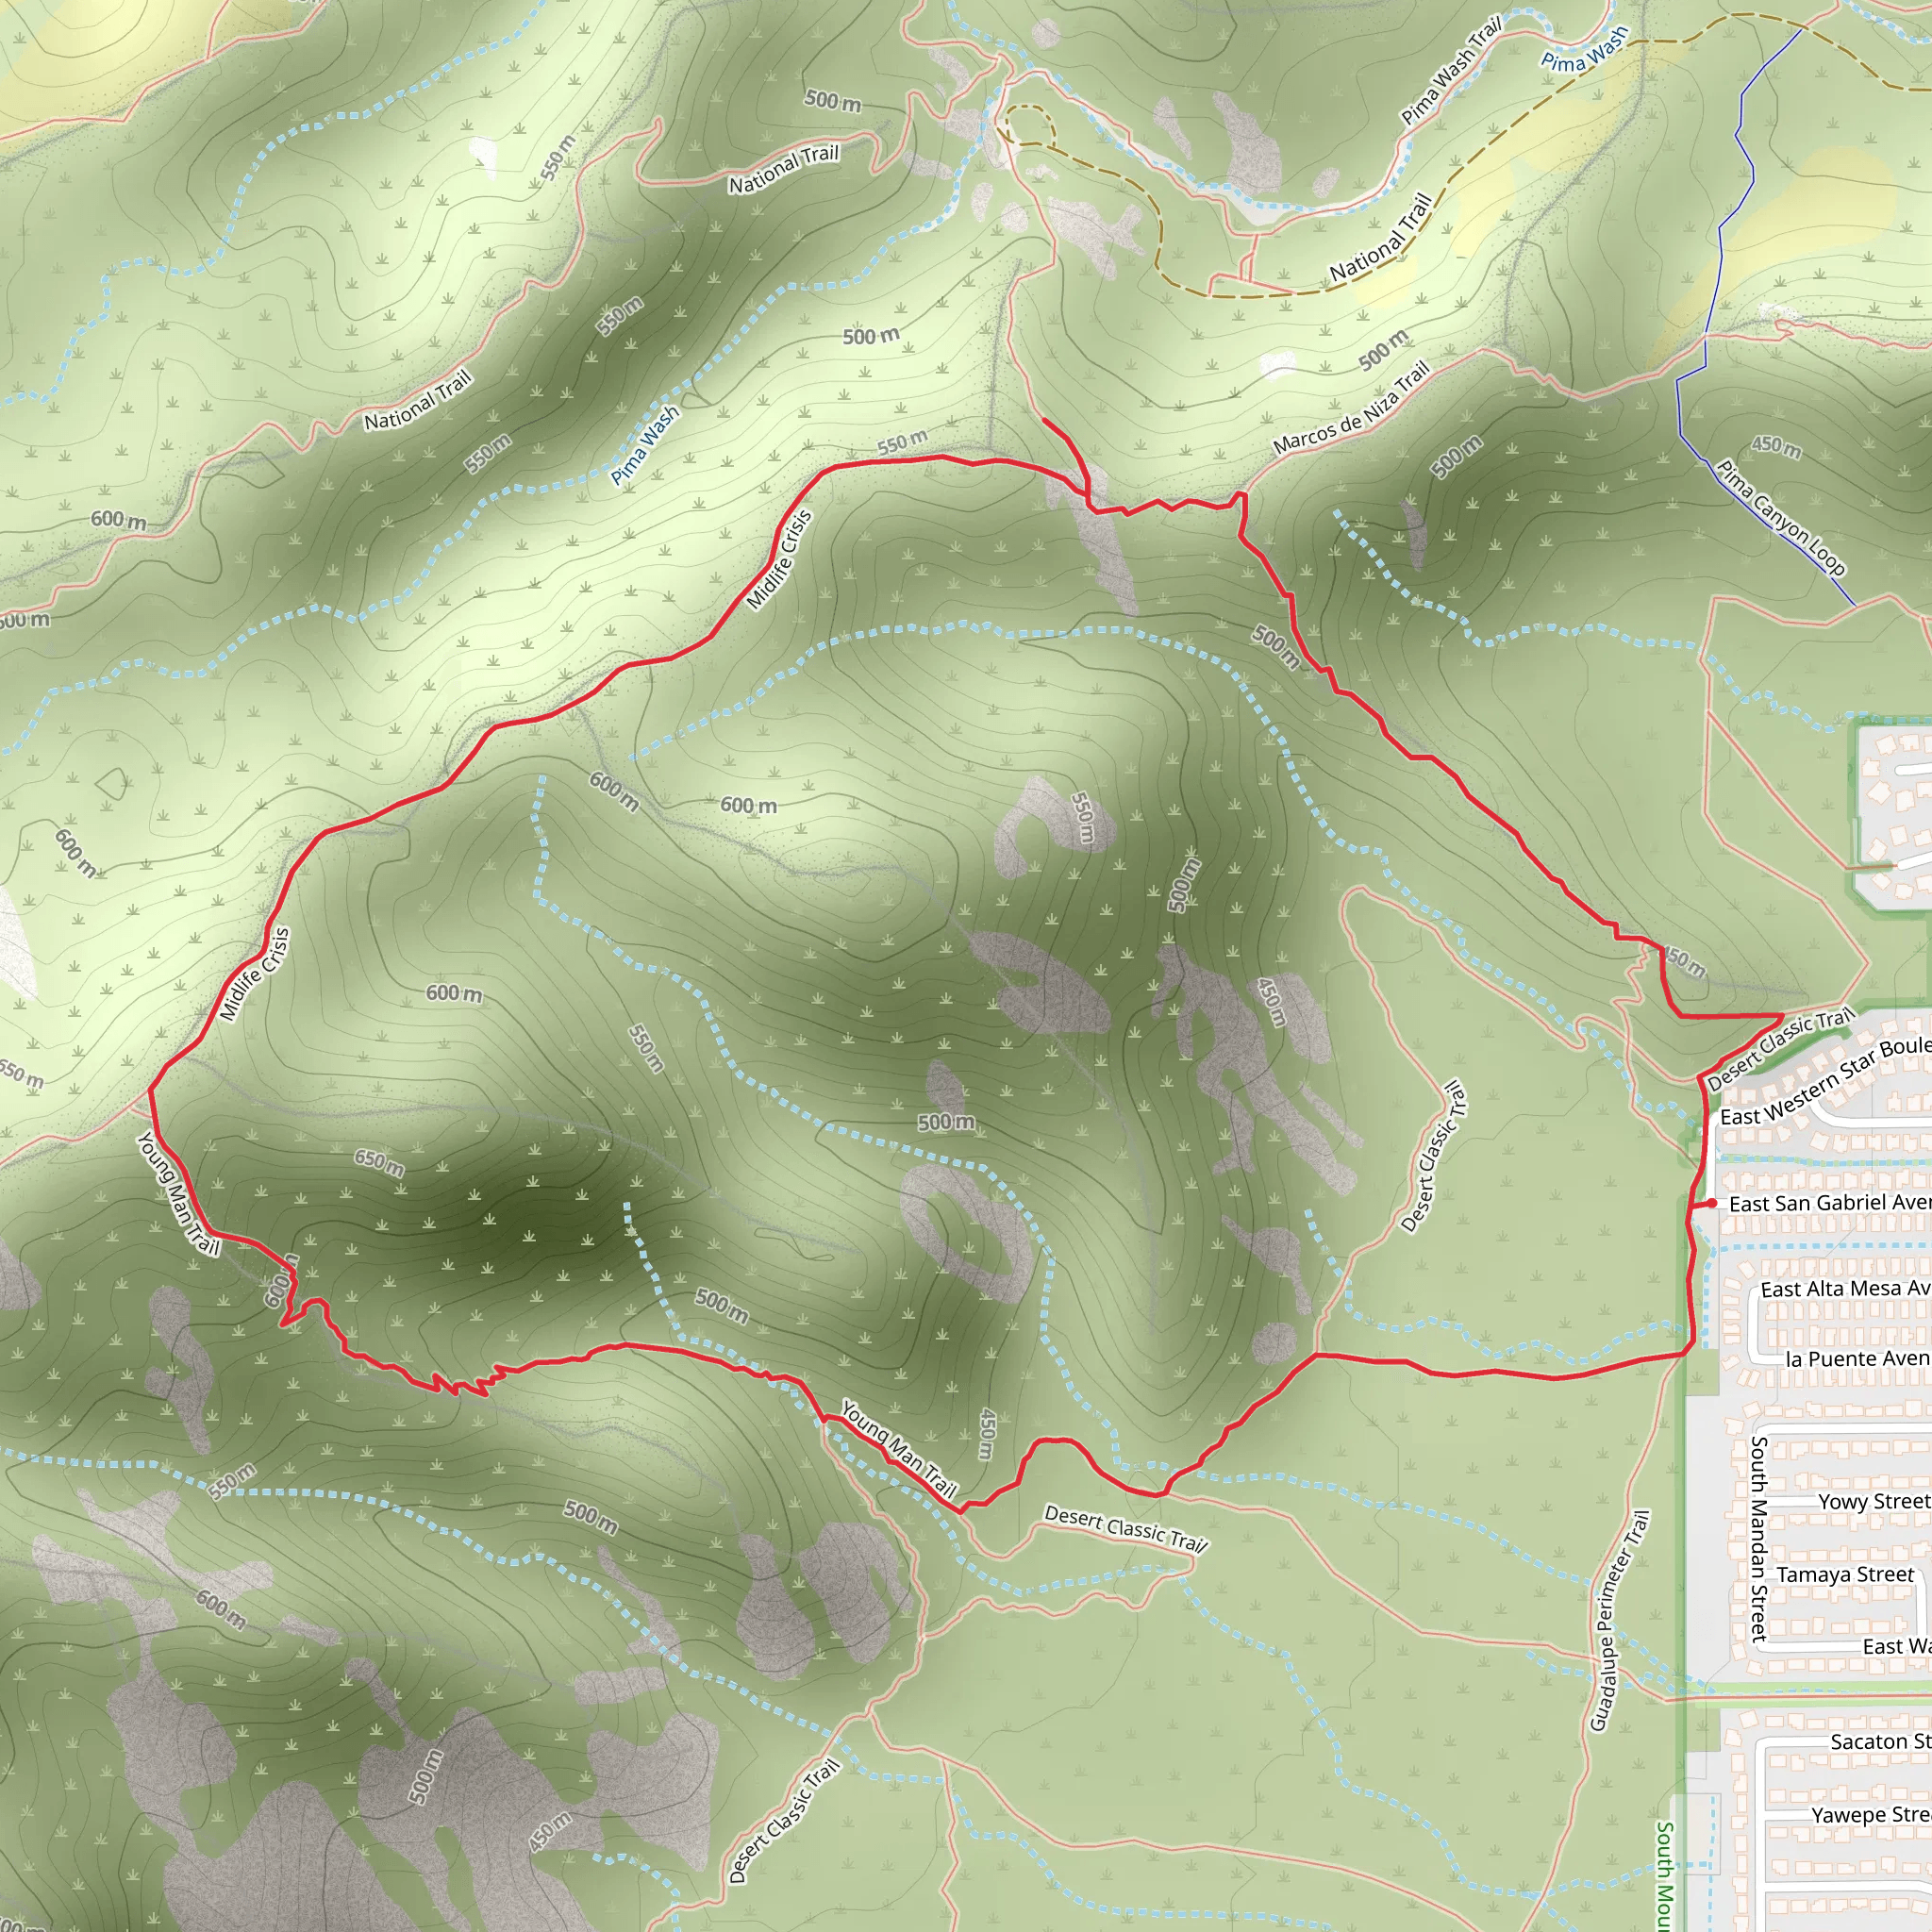Click the "la Puente Aven" street label
Viewport: 1932px width, 1932px height.
point(1858,1358)
